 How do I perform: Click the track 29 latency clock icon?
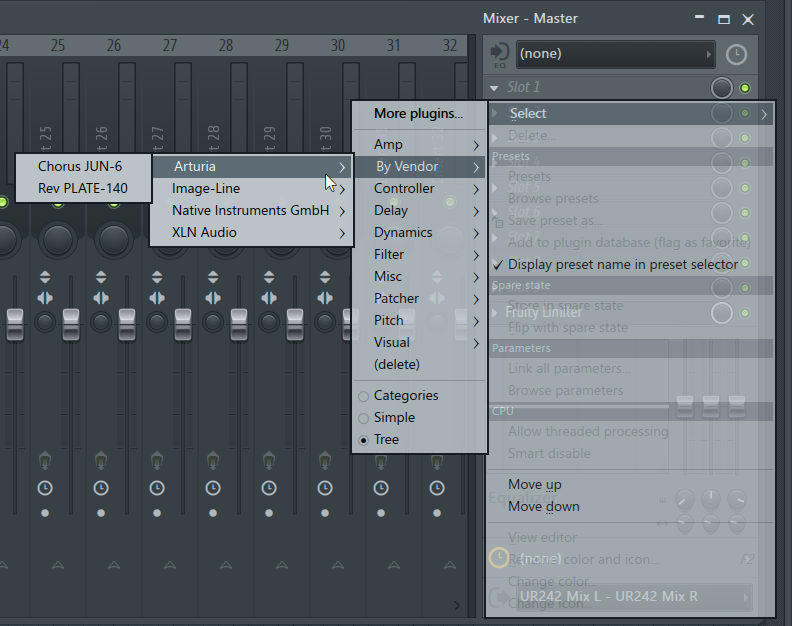(269, 488)
